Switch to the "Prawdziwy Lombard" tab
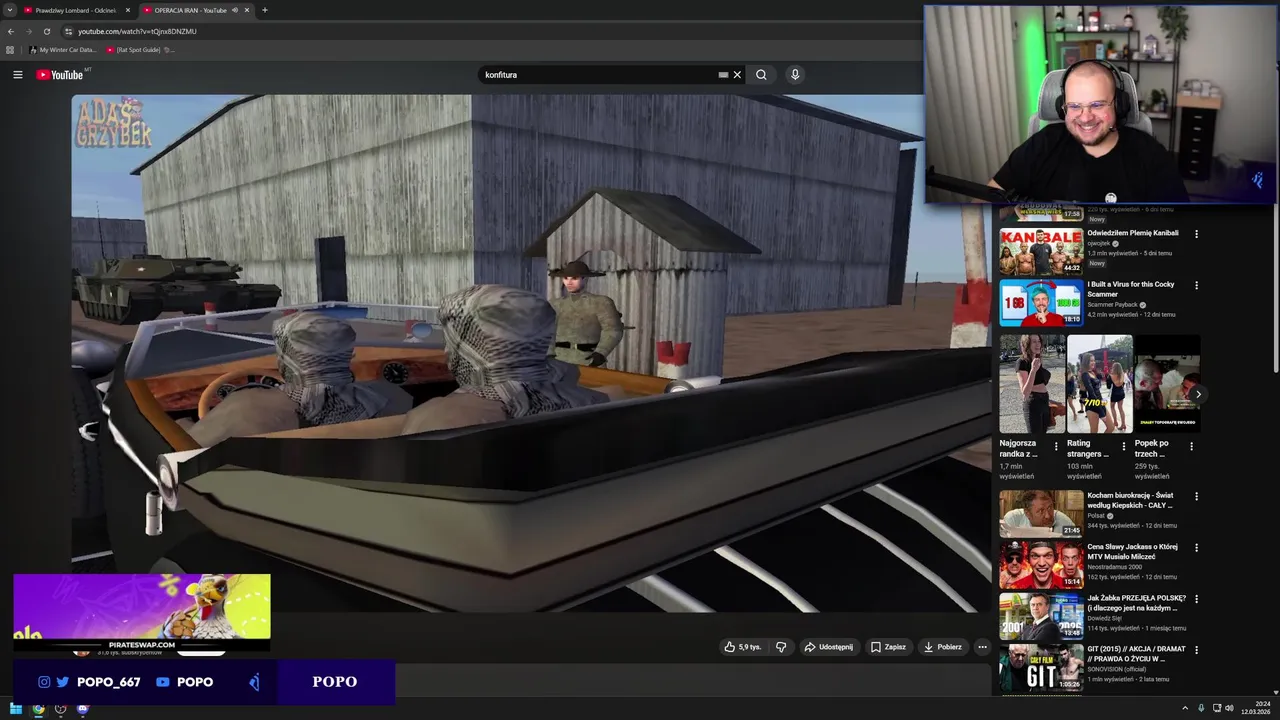1280x720 pixels. [75, 10]
